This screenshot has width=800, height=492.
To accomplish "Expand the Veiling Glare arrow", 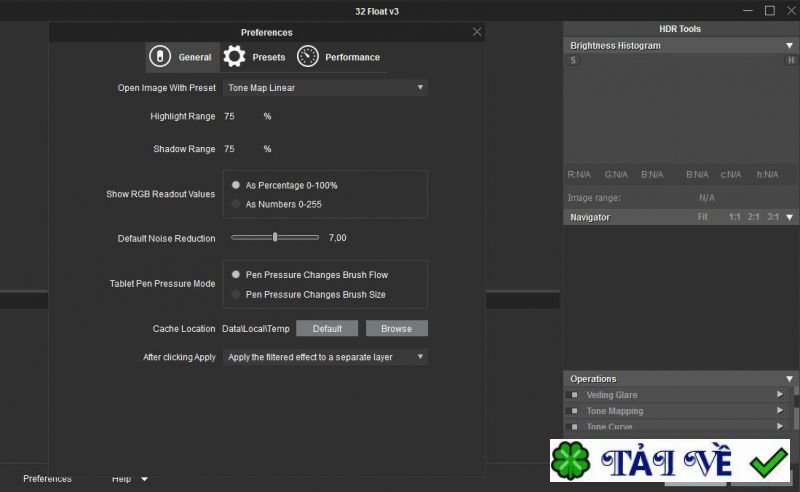I will click(780, 394).
